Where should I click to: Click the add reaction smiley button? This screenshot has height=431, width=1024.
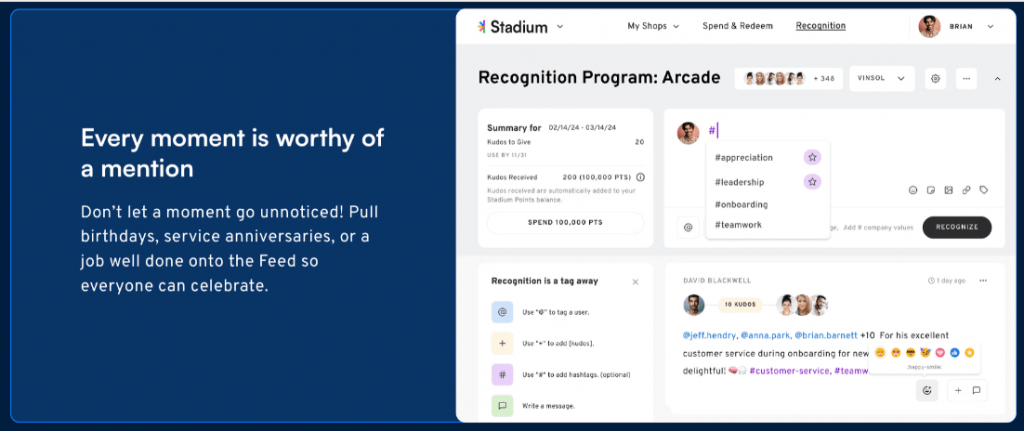927,391
